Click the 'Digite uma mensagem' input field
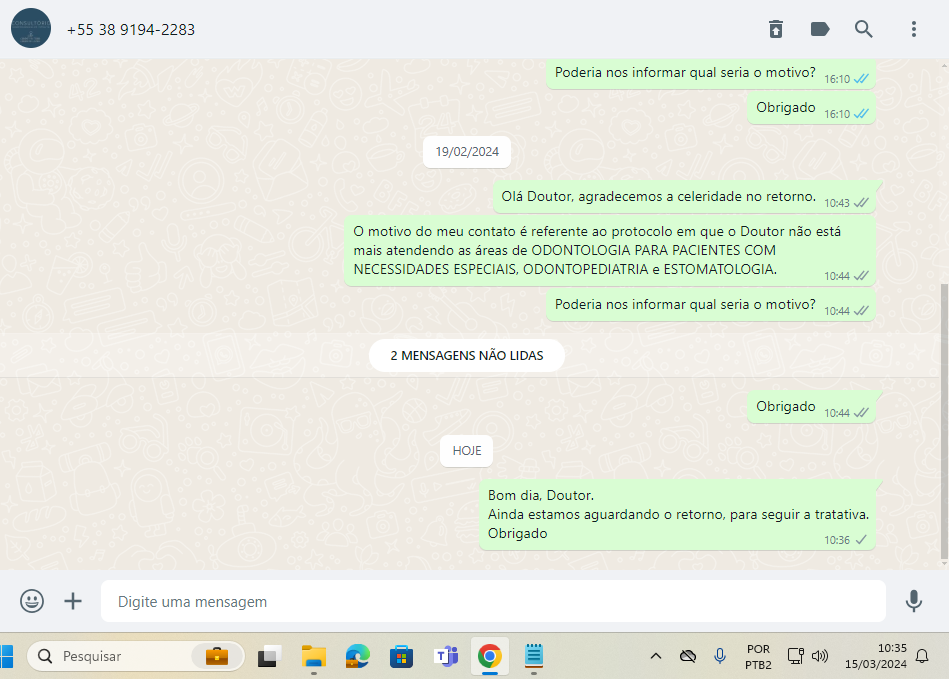 coord(493,602)
